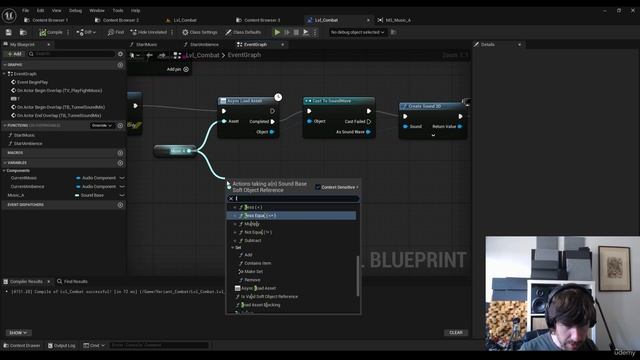Screen dimensions: 640x360
Task: Open the Diff dropdown in the toolbar
Action: [x=86, y=32]
